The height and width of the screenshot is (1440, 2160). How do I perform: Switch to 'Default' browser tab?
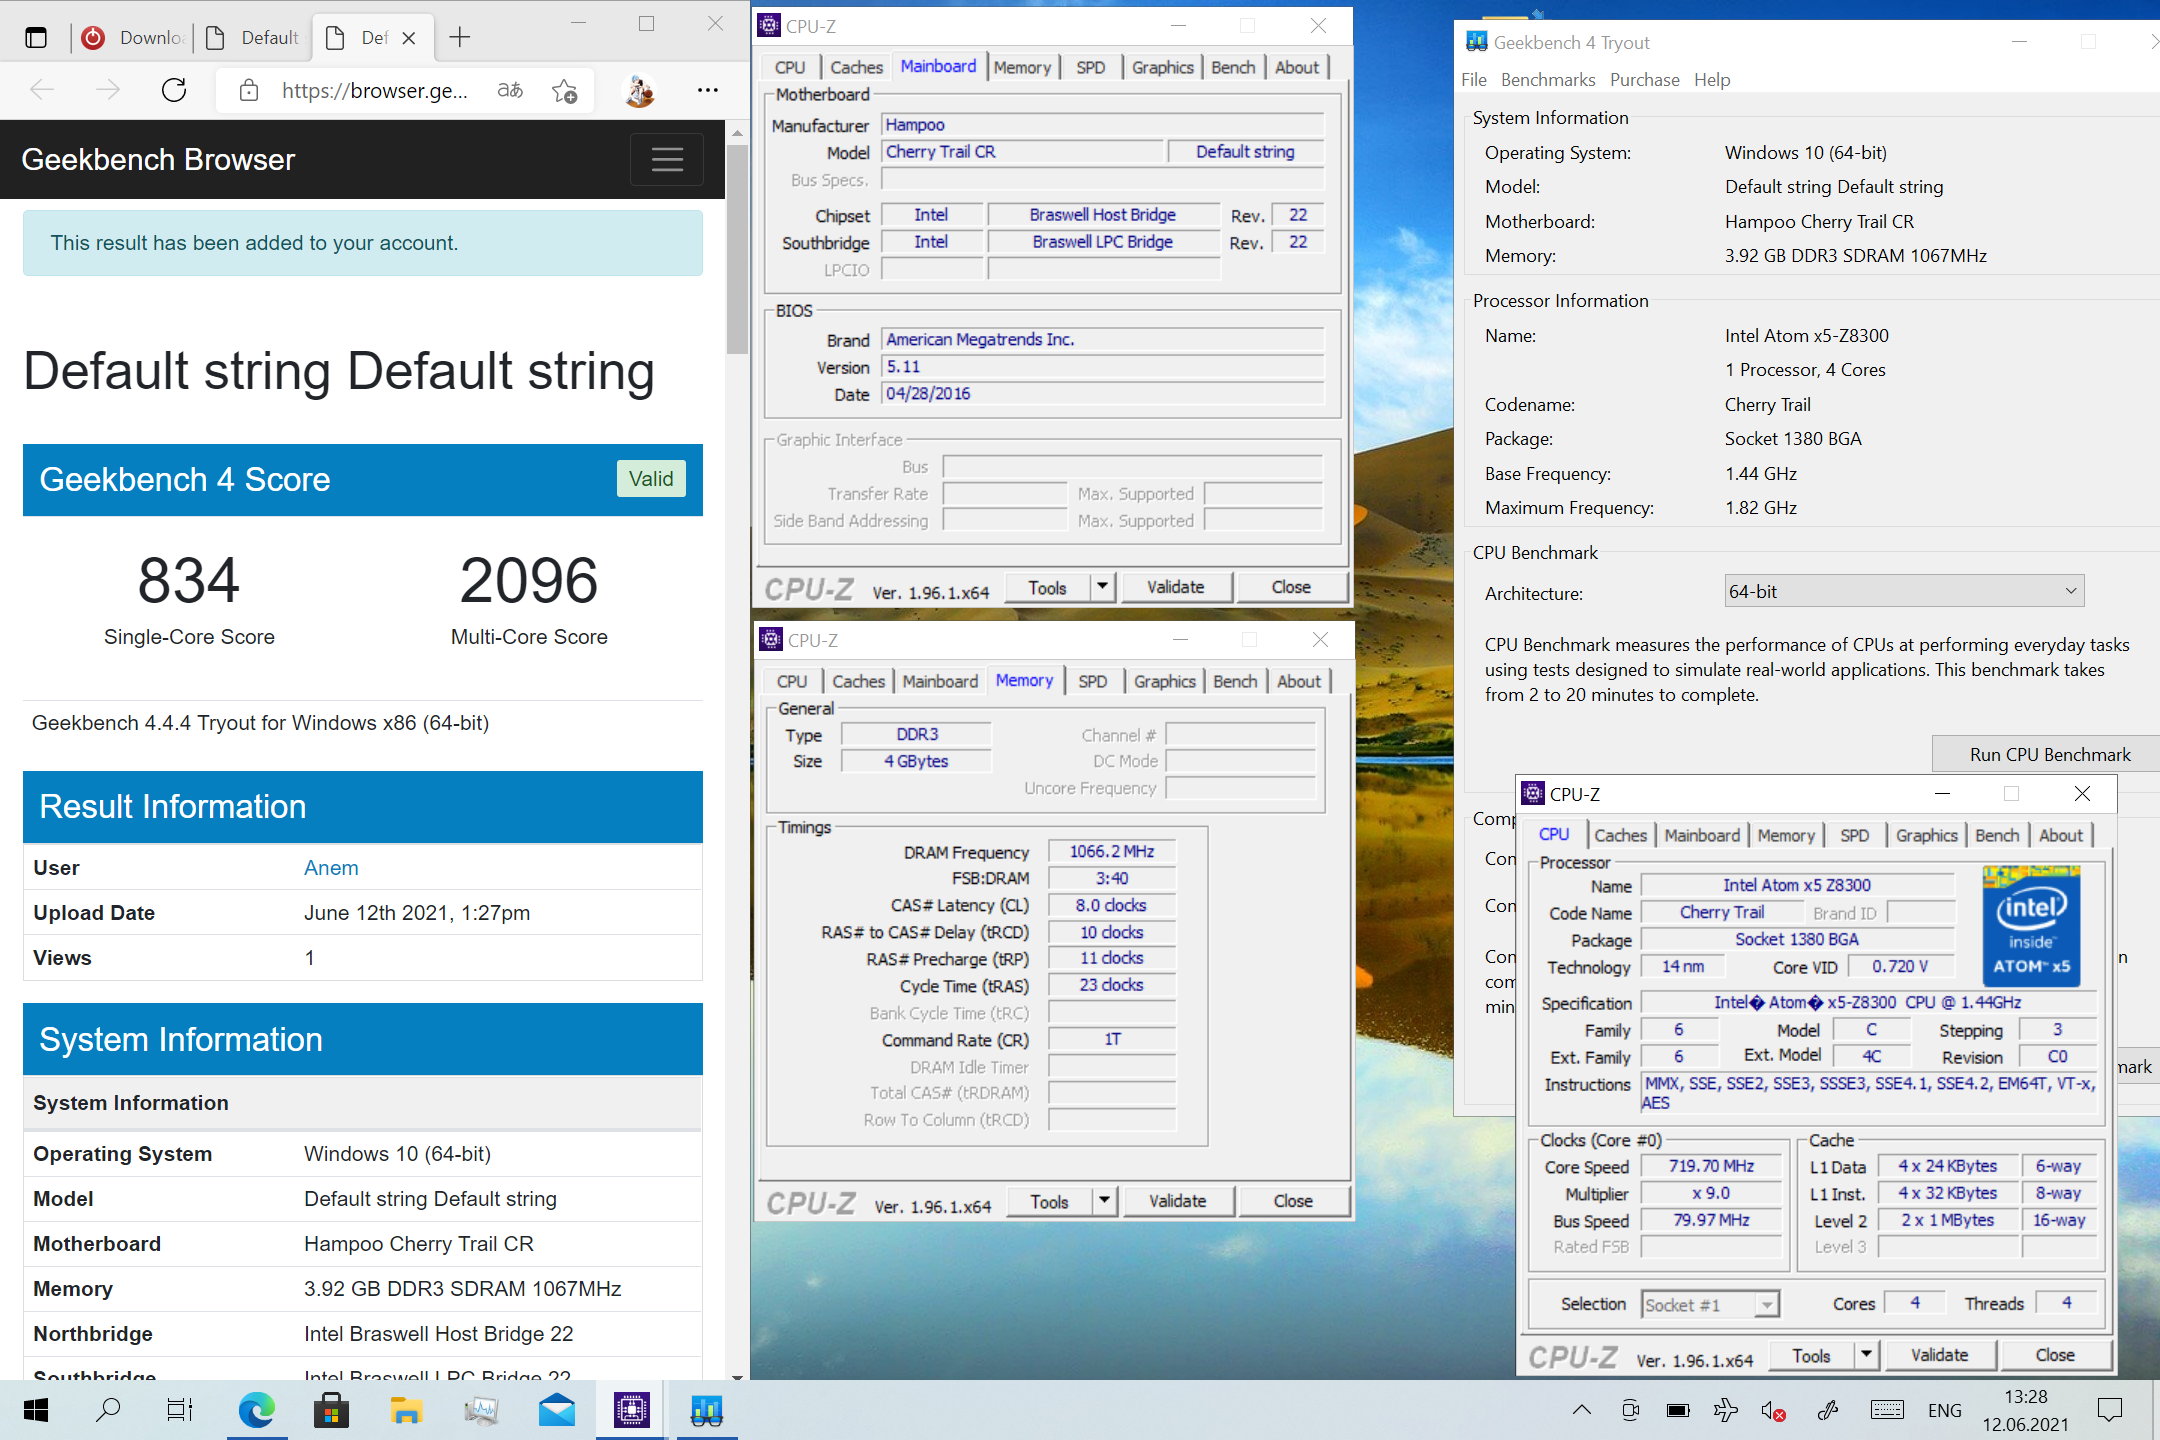[x=253, y=38]
